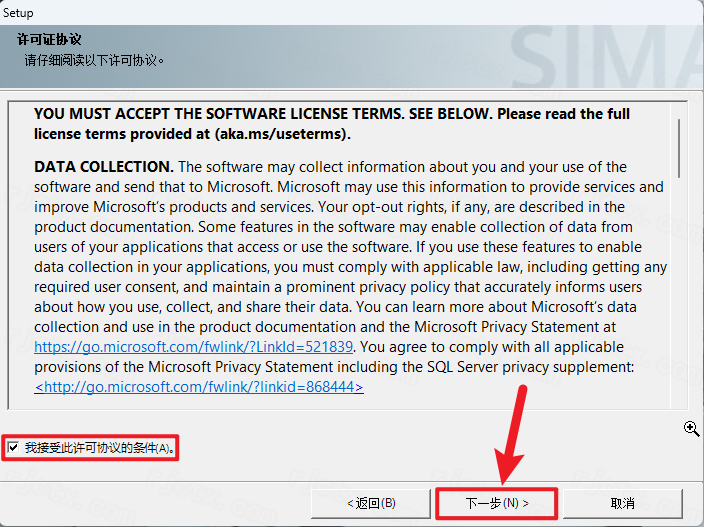This screenshot has width=705, height=528.
Task: Click the bold DATA COLLECTION heading
Action: click(x=104, y=167)
